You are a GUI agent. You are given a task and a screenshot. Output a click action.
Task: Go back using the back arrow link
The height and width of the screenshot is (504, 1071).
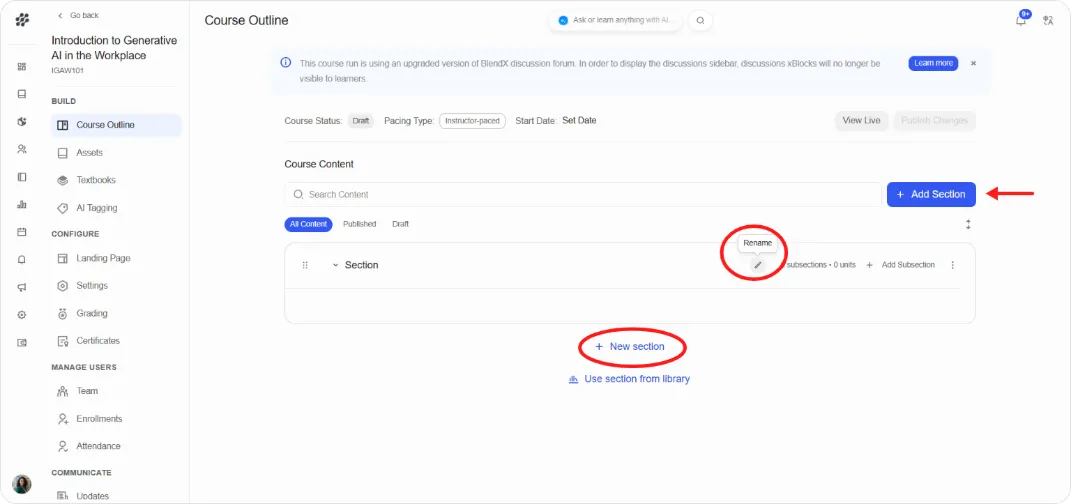79,15
